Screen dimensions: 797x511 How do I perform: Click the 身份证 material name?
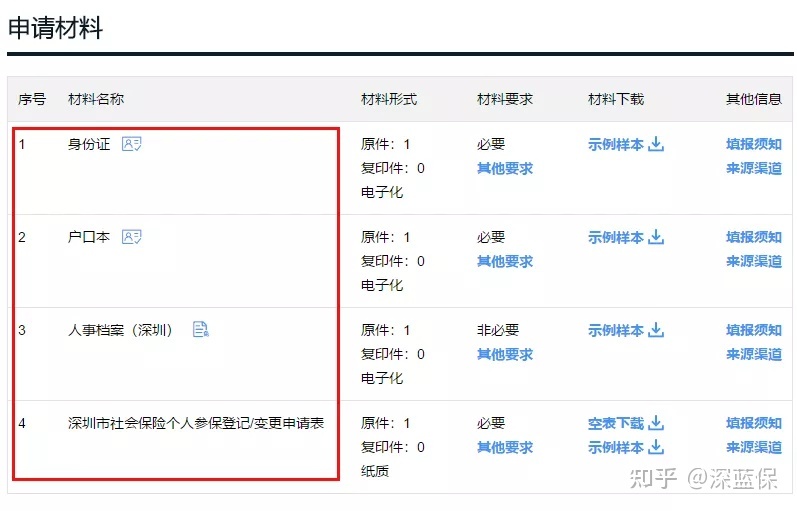click(x=89, y=144)
